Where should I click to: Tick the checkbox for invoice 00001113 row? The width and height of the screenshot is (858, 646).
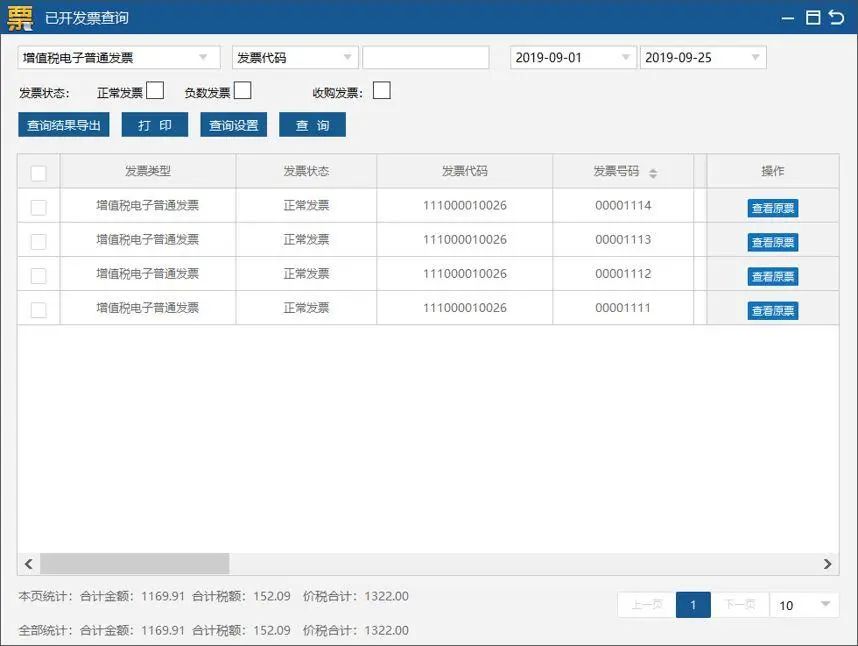coord(38,241)
